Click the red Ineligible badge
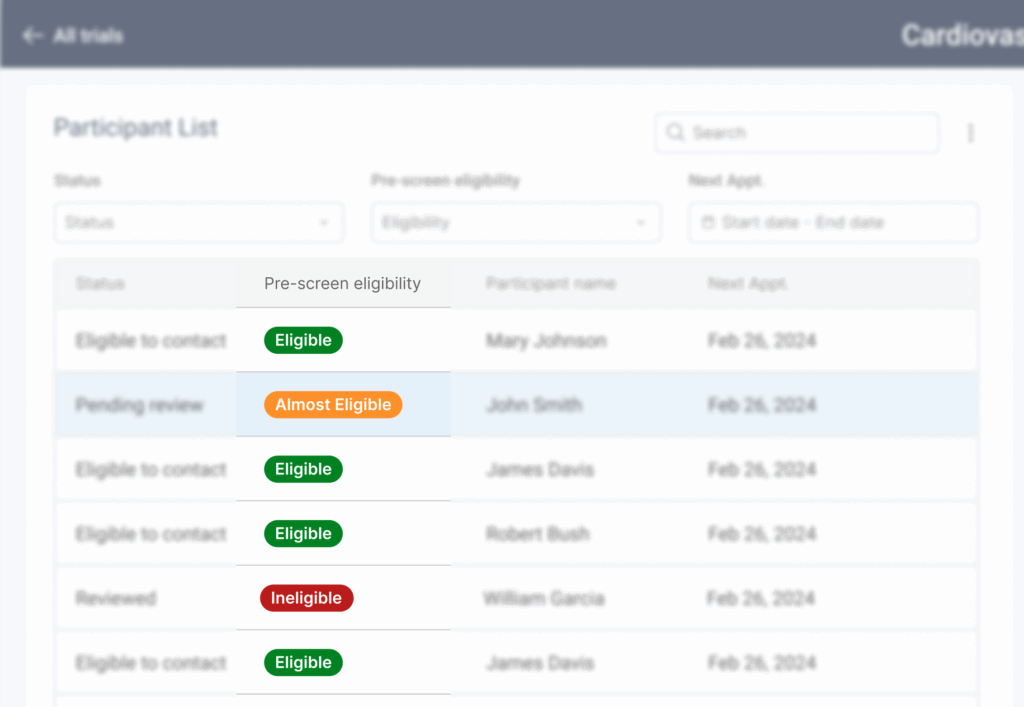This screenshot has width=1024, height=707. click(306, 598)
